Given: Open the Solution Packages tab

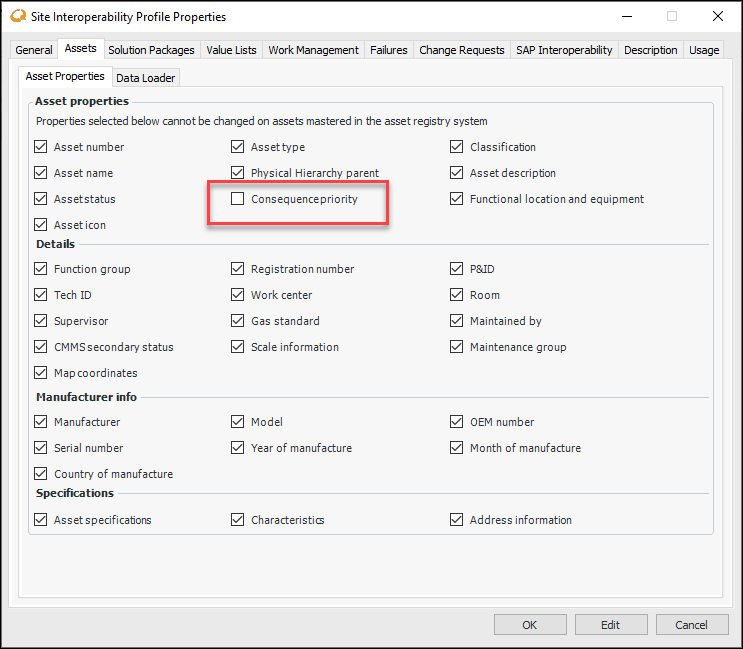Looking at the screenshot, I should coord(151,50).
